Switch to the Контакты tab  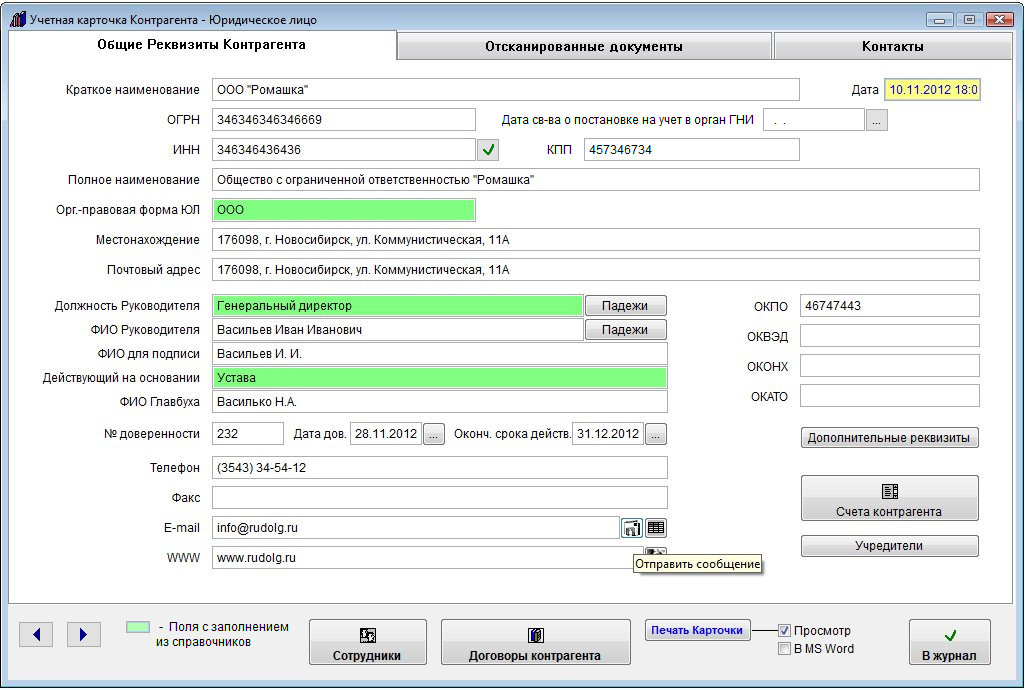click(892, 46)
